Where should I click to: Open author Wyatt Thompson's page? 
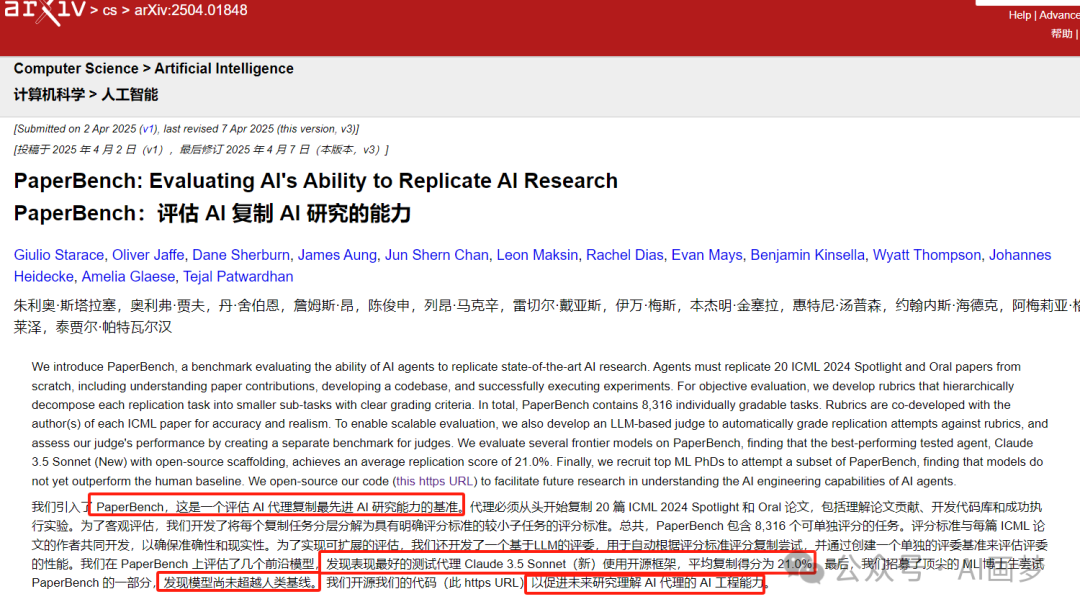[x=926, y=255]
